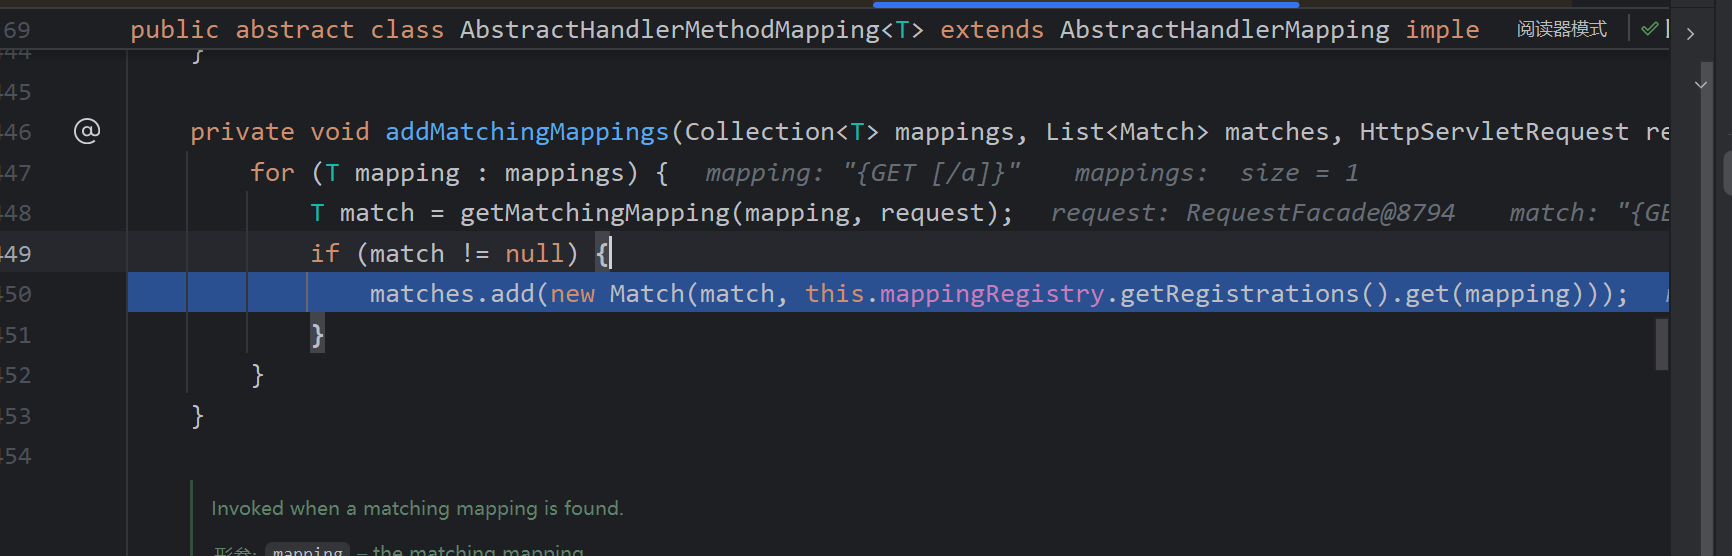This screenshot has height=556, width=1732.
Task: Click Collection<T> parameter type
Action: (782, 132)
